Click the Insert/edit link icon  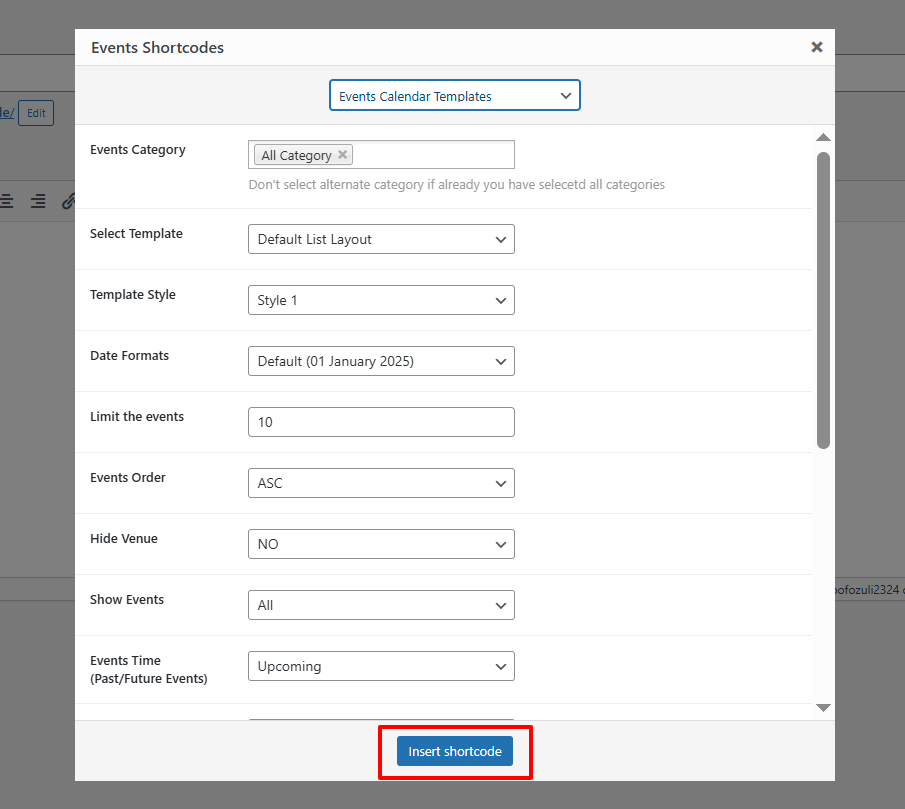(x=67, y=201)
